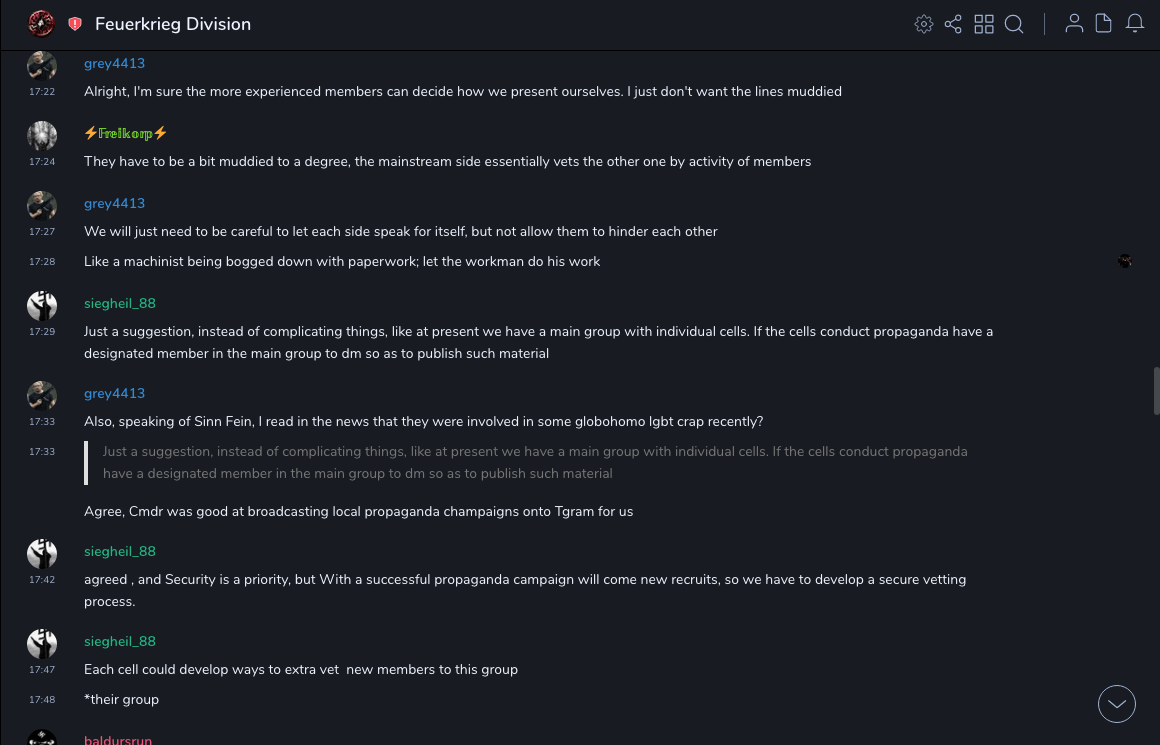Click the quoted reply block at 17:33

535,462
